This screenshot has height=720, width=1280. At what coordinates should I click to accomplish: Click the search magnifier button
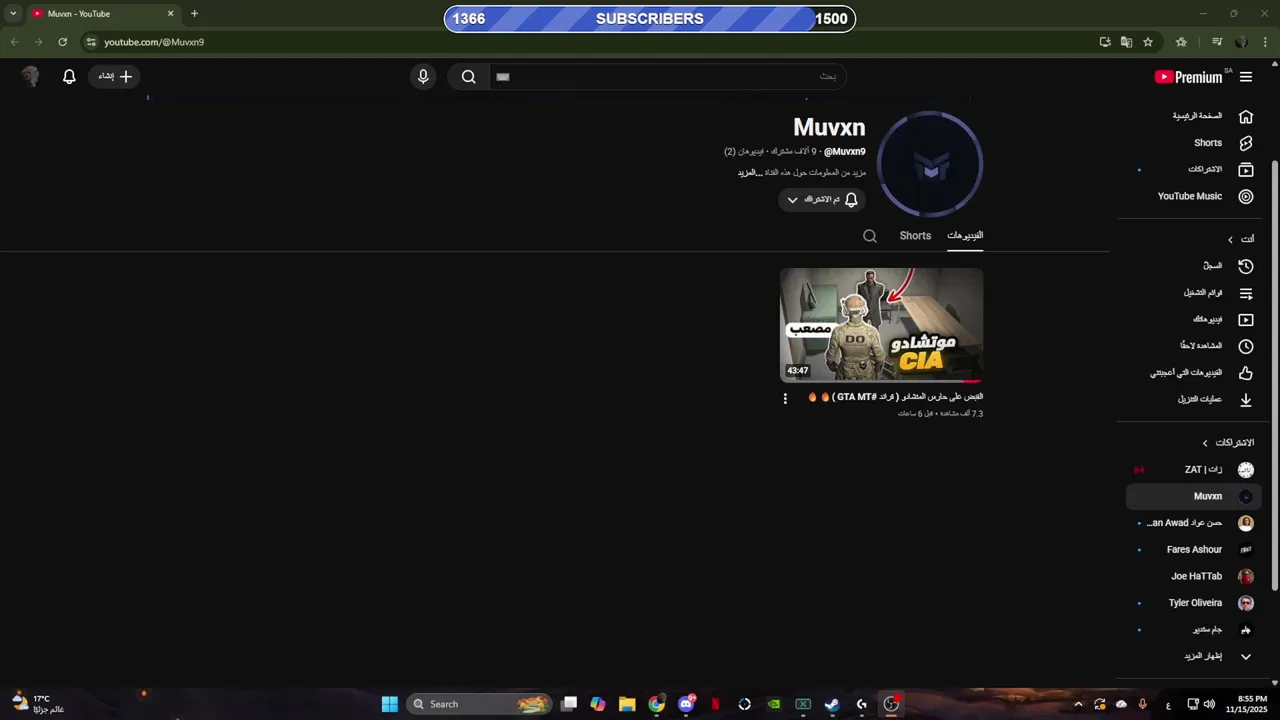468,76
